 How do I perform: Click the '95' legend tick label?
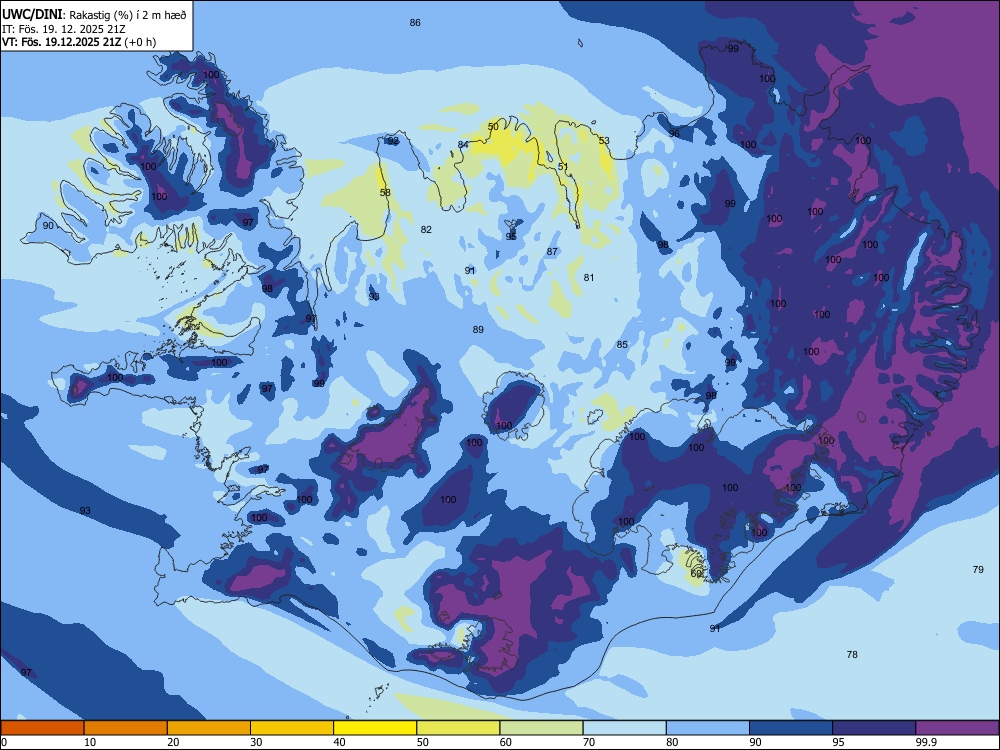click(x=839, y=742)
